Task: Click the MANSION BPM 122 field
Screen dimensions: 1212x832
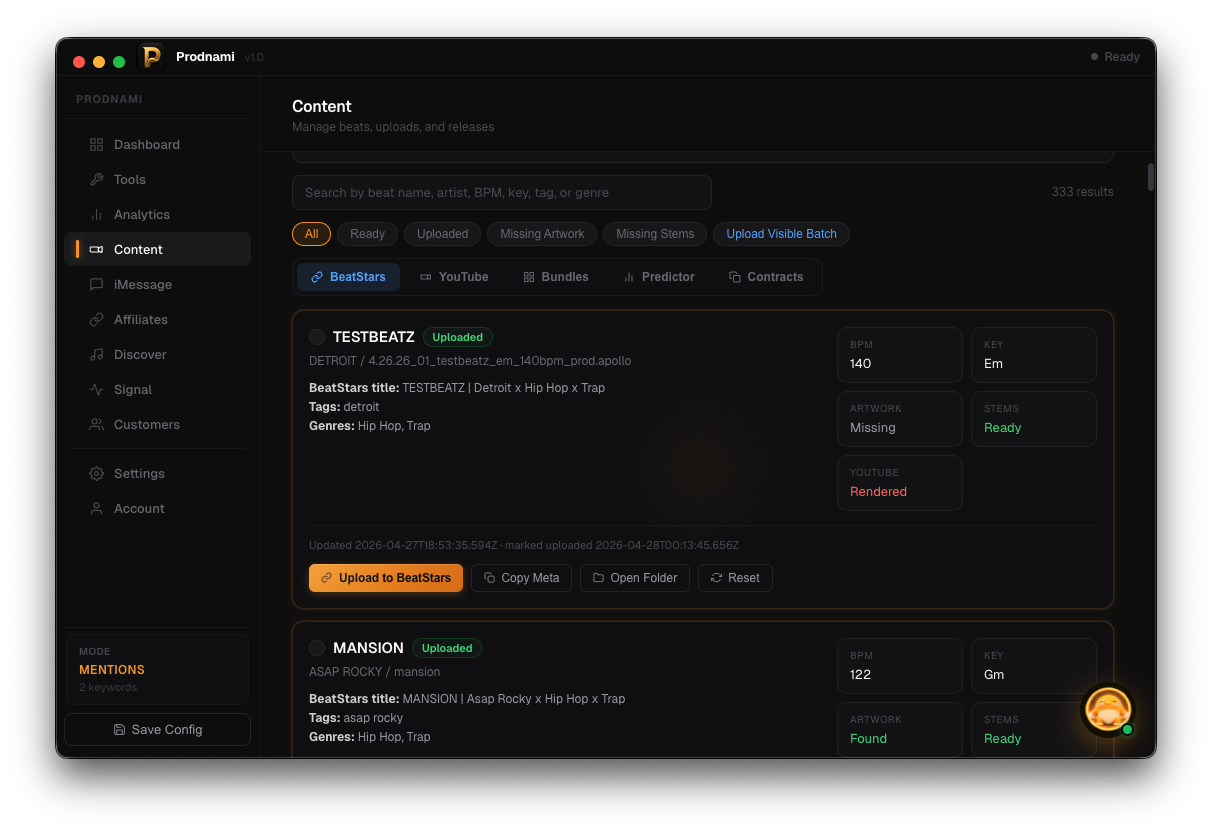Action: click(x=900, y=666)
